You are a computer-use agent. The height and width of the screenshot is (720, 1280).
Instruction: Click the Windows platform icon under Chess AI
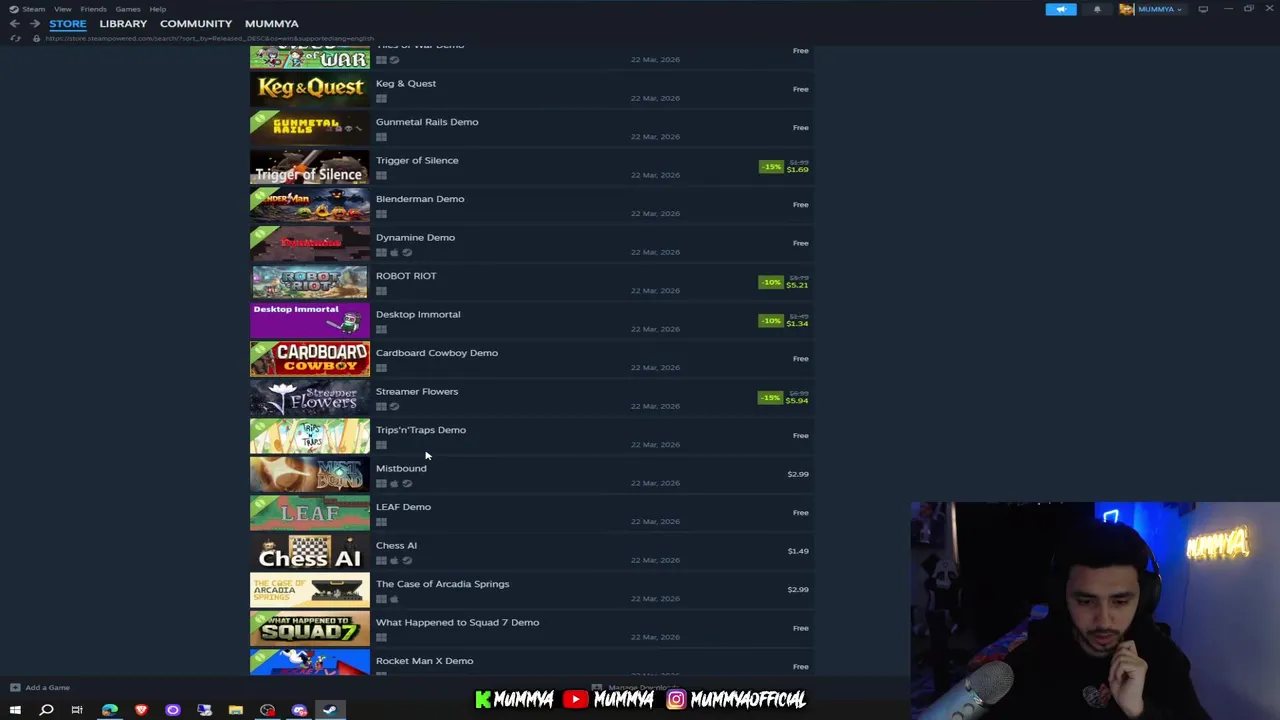click(381, 560)
